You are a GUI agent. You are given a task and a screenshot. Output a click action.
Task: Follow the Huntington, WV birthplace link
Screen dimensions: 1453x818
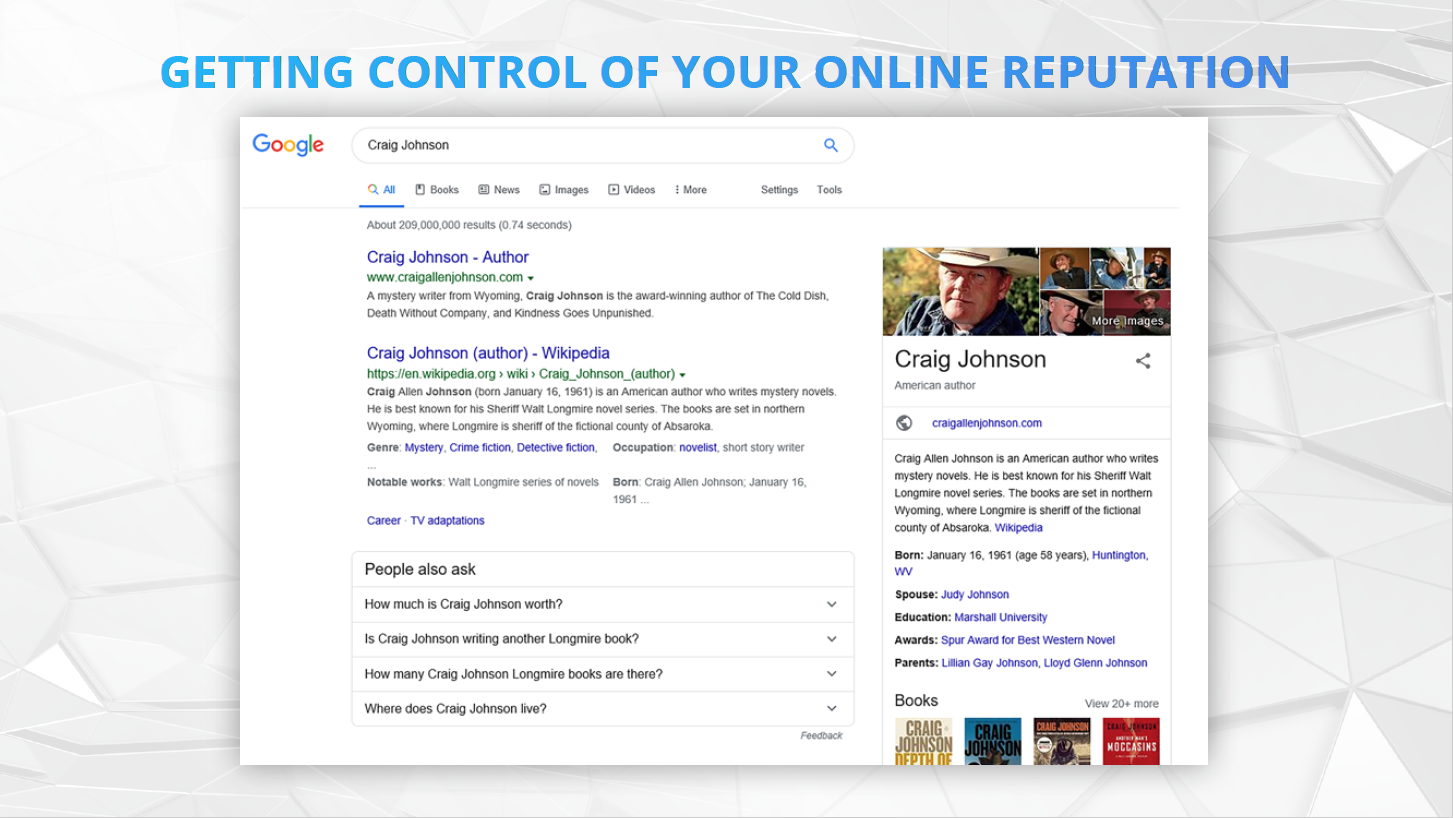click(x=1119, y=555)
